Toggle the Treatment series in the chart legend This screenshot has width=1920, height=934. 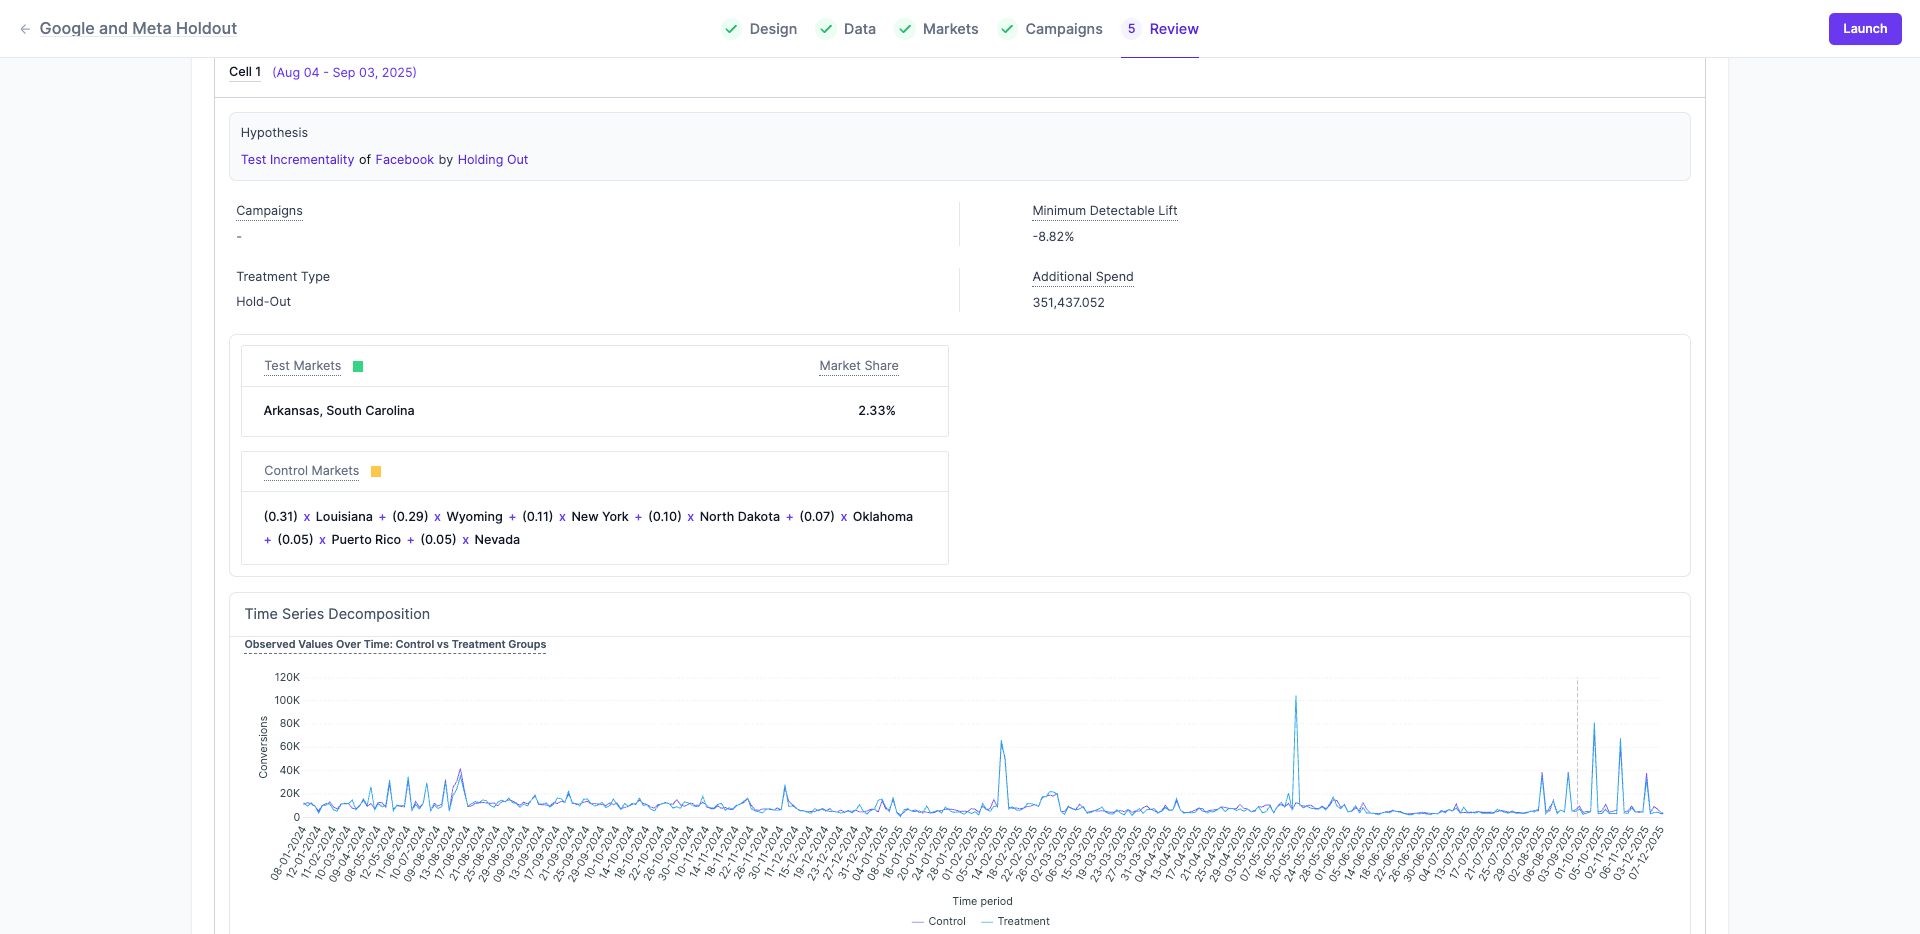[x=1016, y=922]
